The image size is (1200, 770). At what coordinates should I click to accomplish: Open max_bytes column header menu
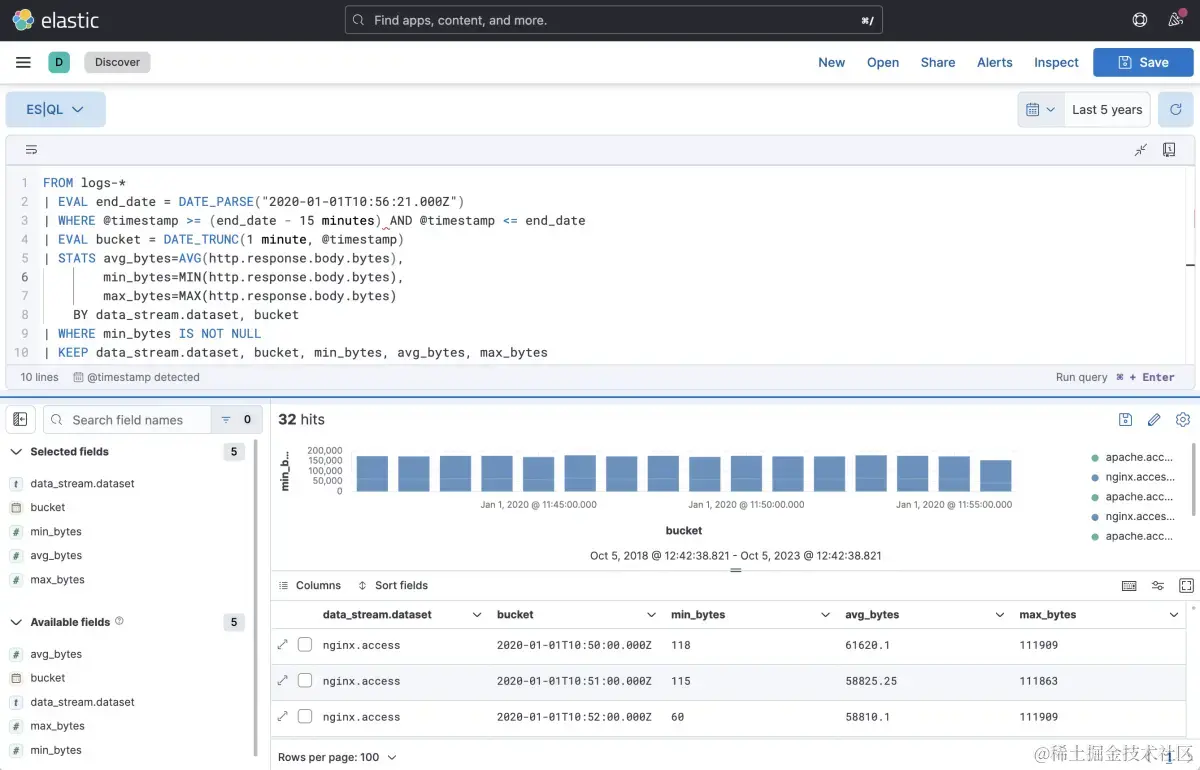(1175, 615)
